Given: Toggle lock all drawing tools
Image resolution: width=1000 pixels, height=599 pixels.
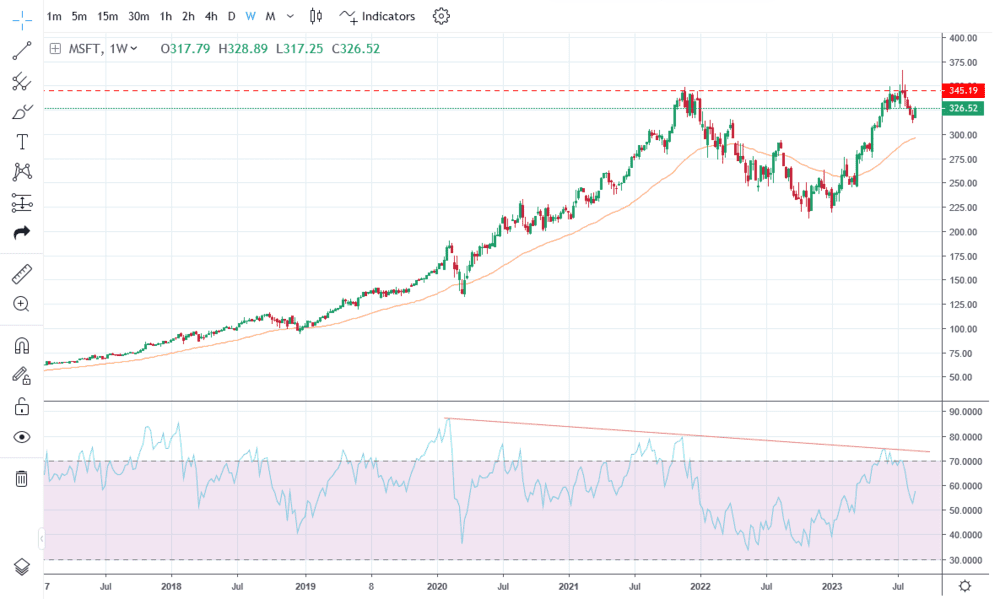Looking at the screenshot, I should [x=21, y=406].
